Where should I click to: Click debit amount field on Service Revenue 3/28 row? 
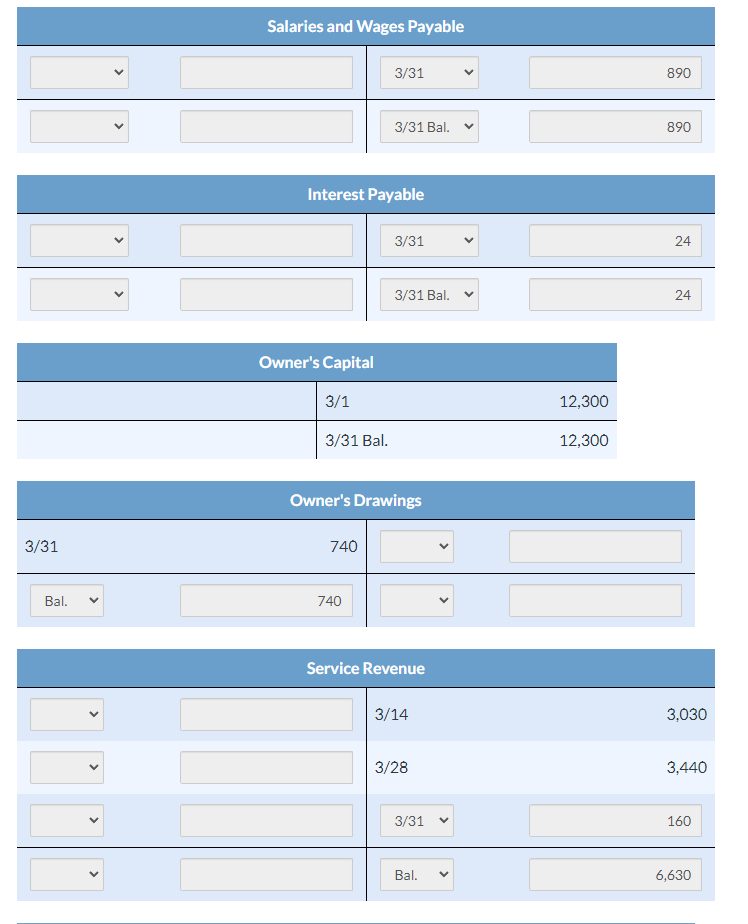pyautogui.click(x=266, y=767)
